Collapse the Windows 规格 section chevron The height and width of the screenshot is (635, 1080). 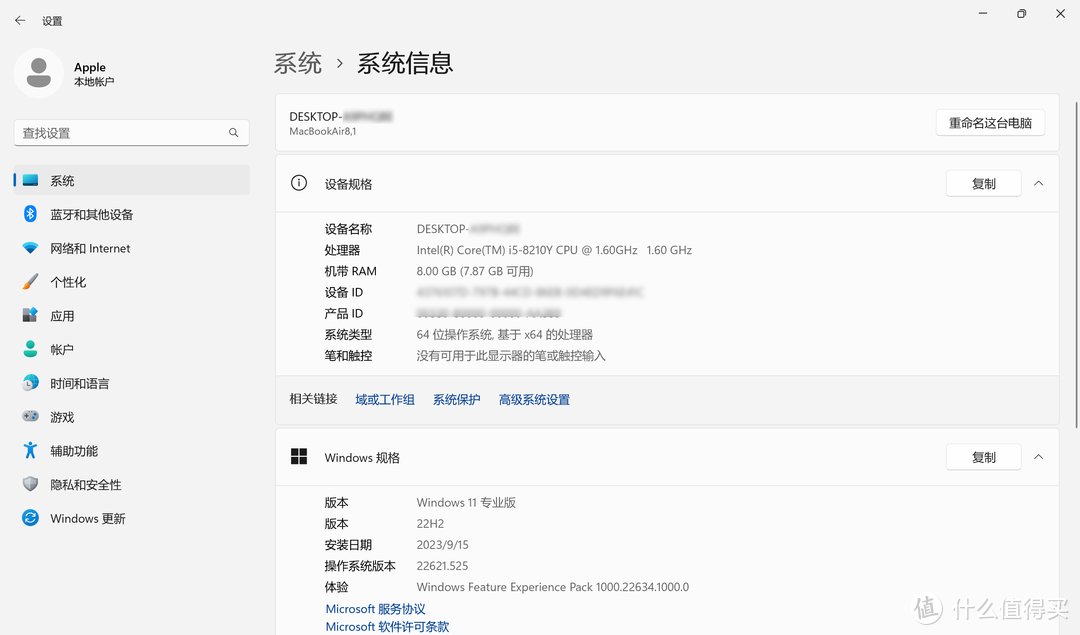pos(1039,457)
